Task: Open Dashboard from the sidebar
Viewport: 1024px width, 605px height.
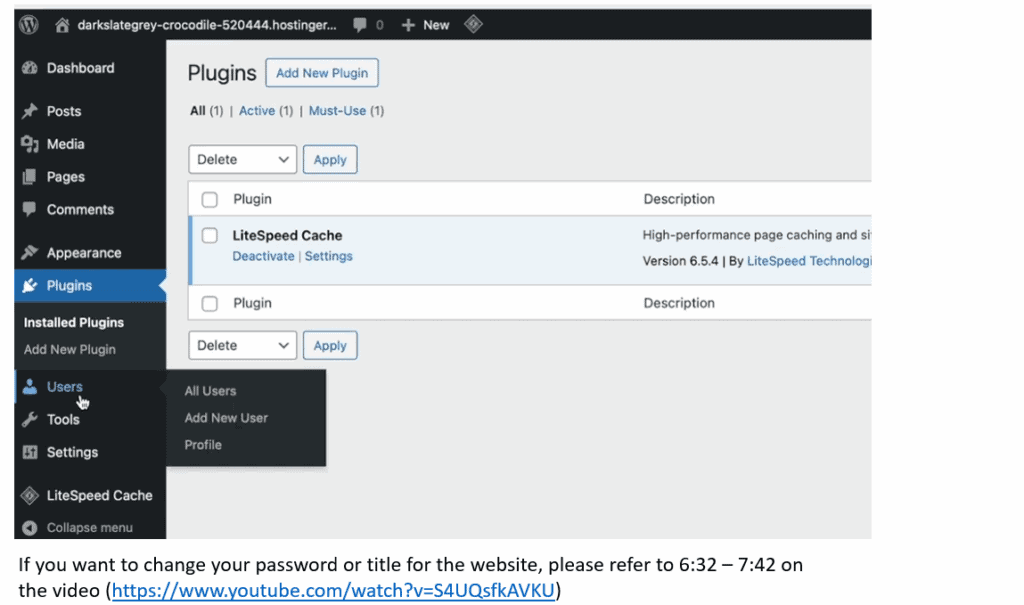Action: click(80, 68)
